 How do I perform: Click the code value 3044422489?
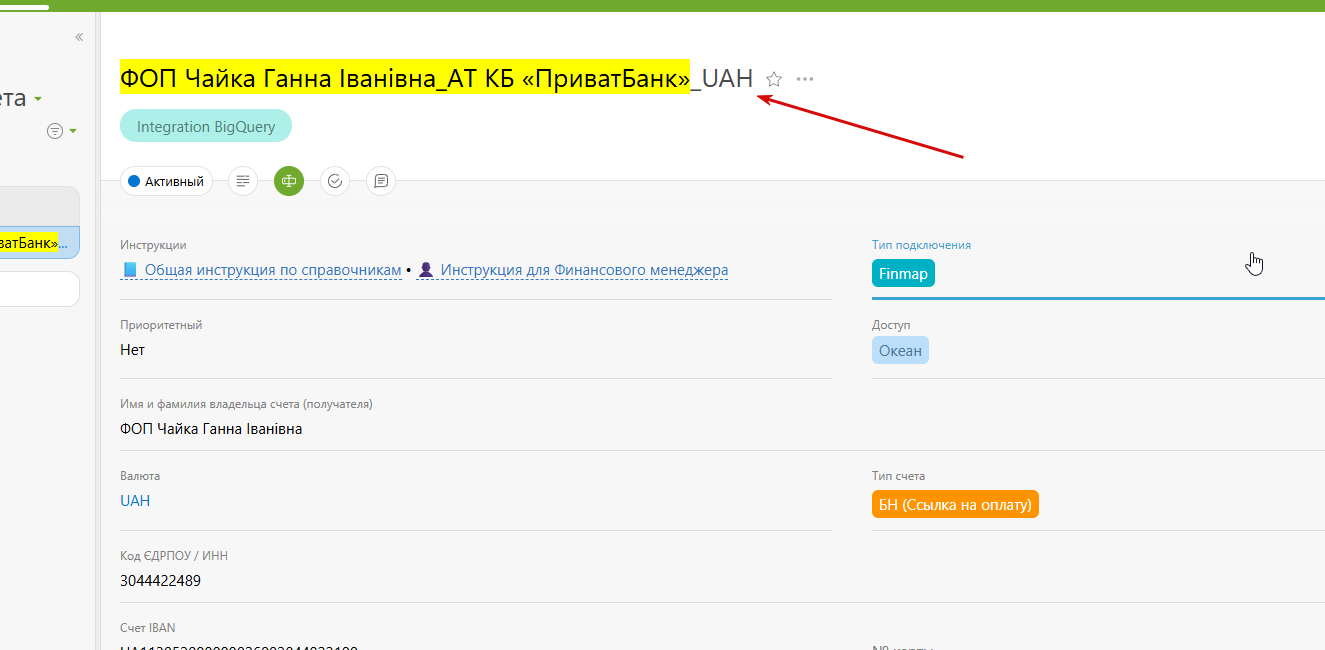(161, 580)
